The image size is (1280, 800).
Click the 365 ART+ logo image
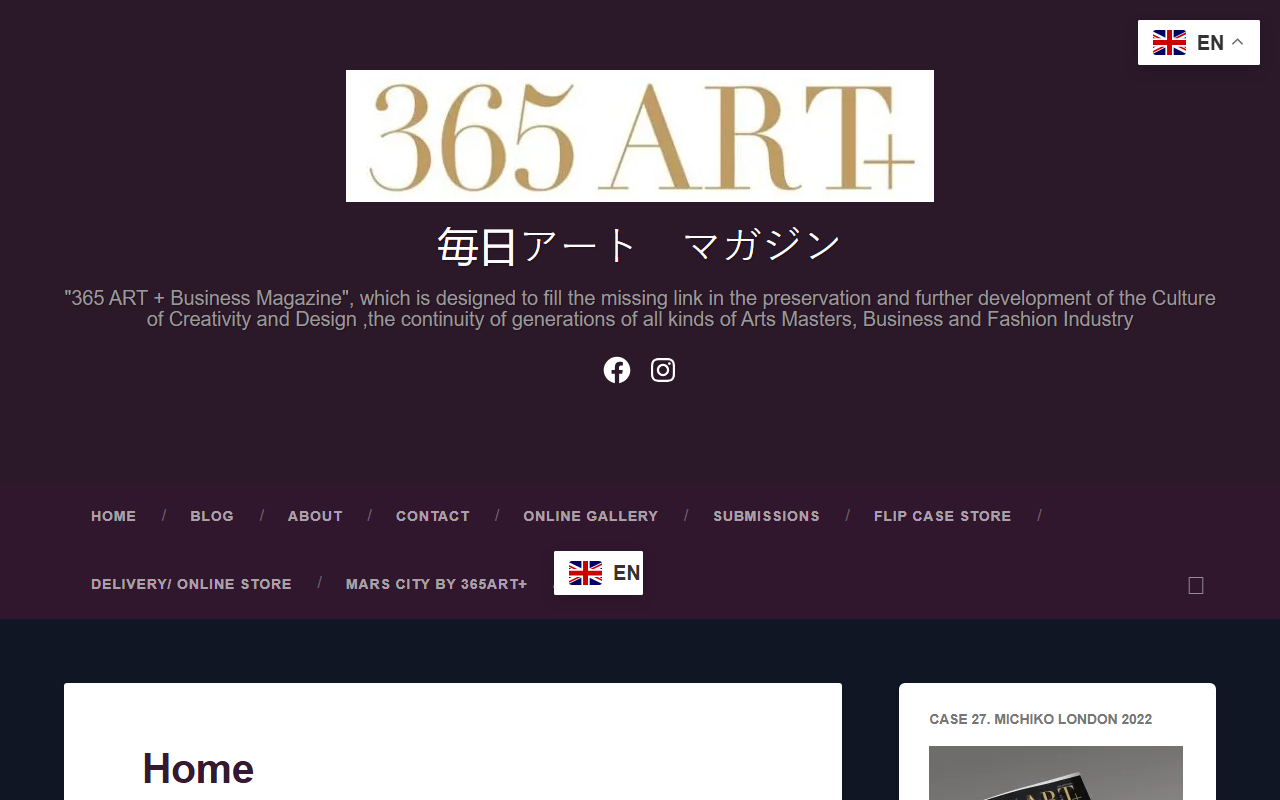(x=640, y=136)
